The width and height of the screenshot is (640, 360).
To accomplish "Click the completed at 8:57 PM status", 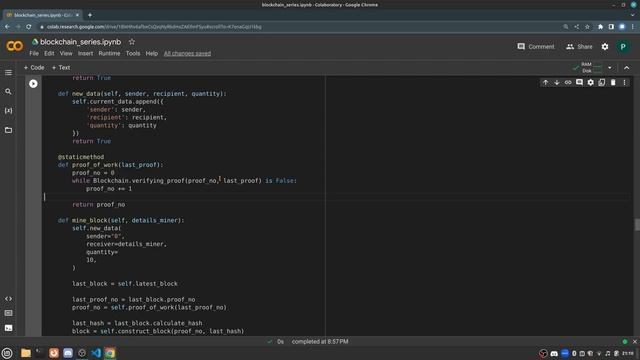I will 320,342.
